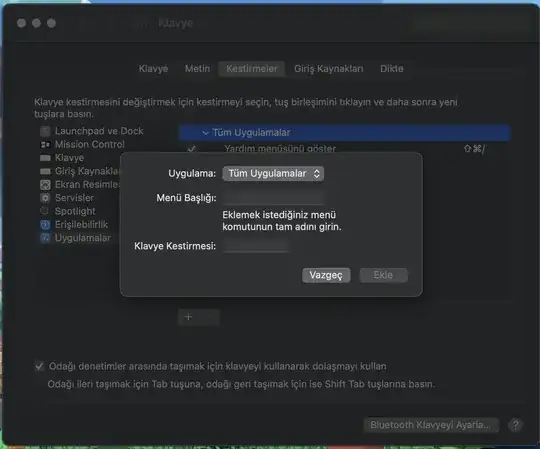This screenshot has height=449, width=540.
Task: Select the Erişilebilirlik label in list
Action: pos(82,225)
